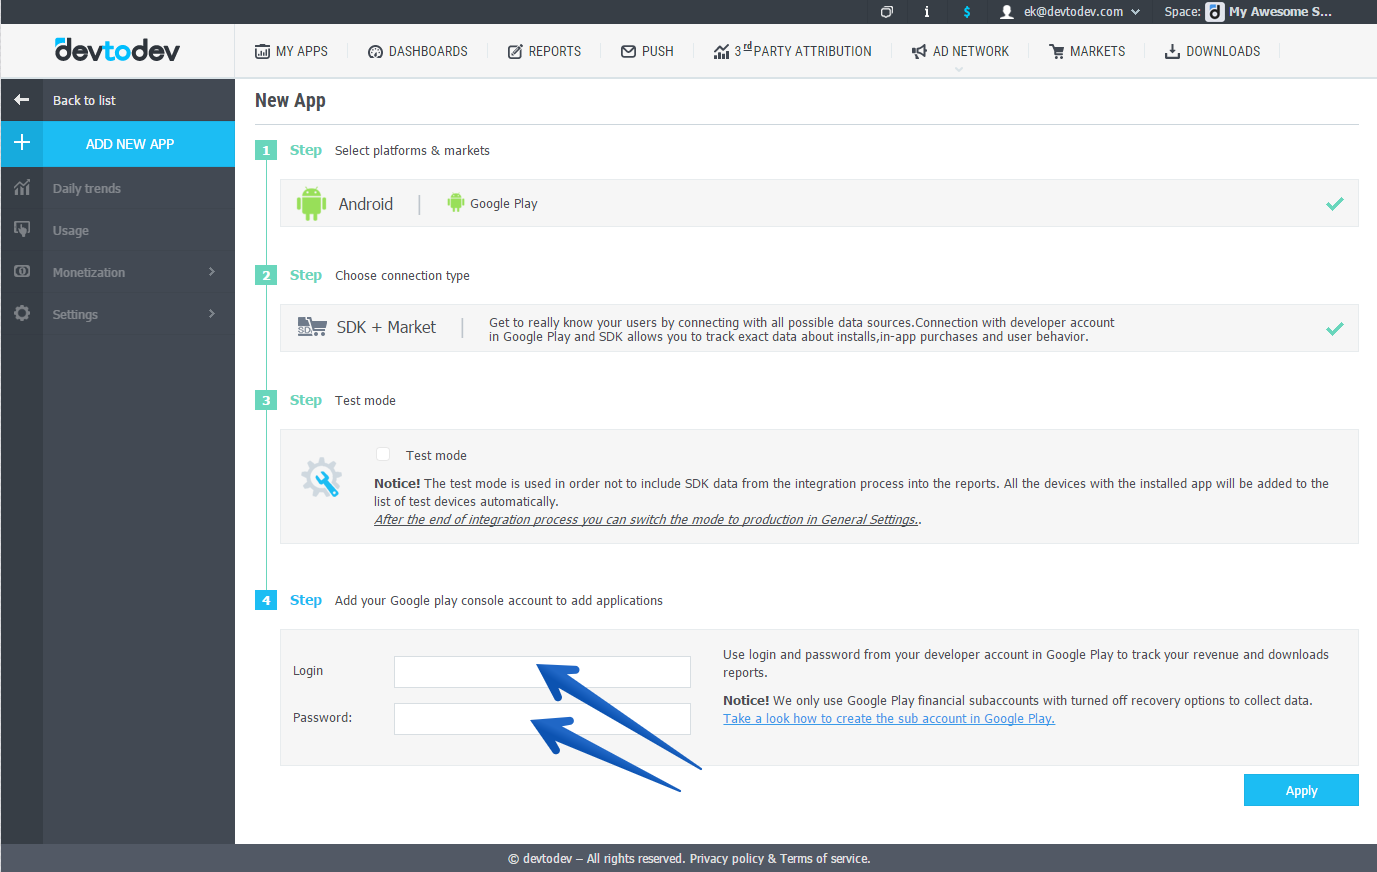Open the Space selector My Awesome S...

click(1269, 12)
